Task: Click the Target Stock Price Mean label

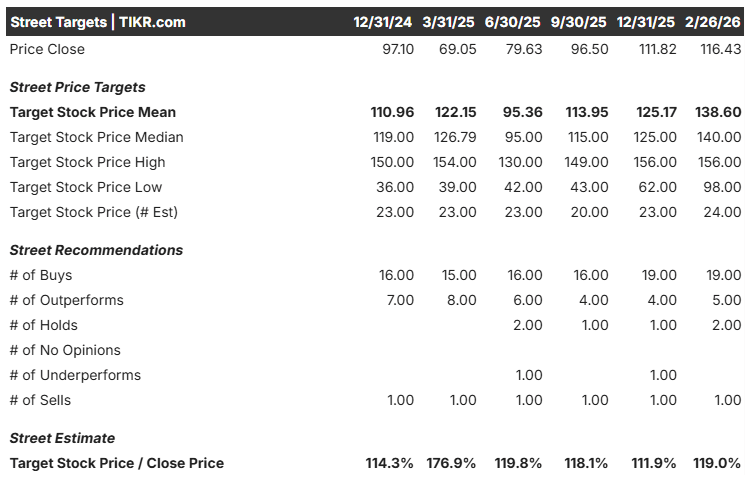Action: click(93, 112)
